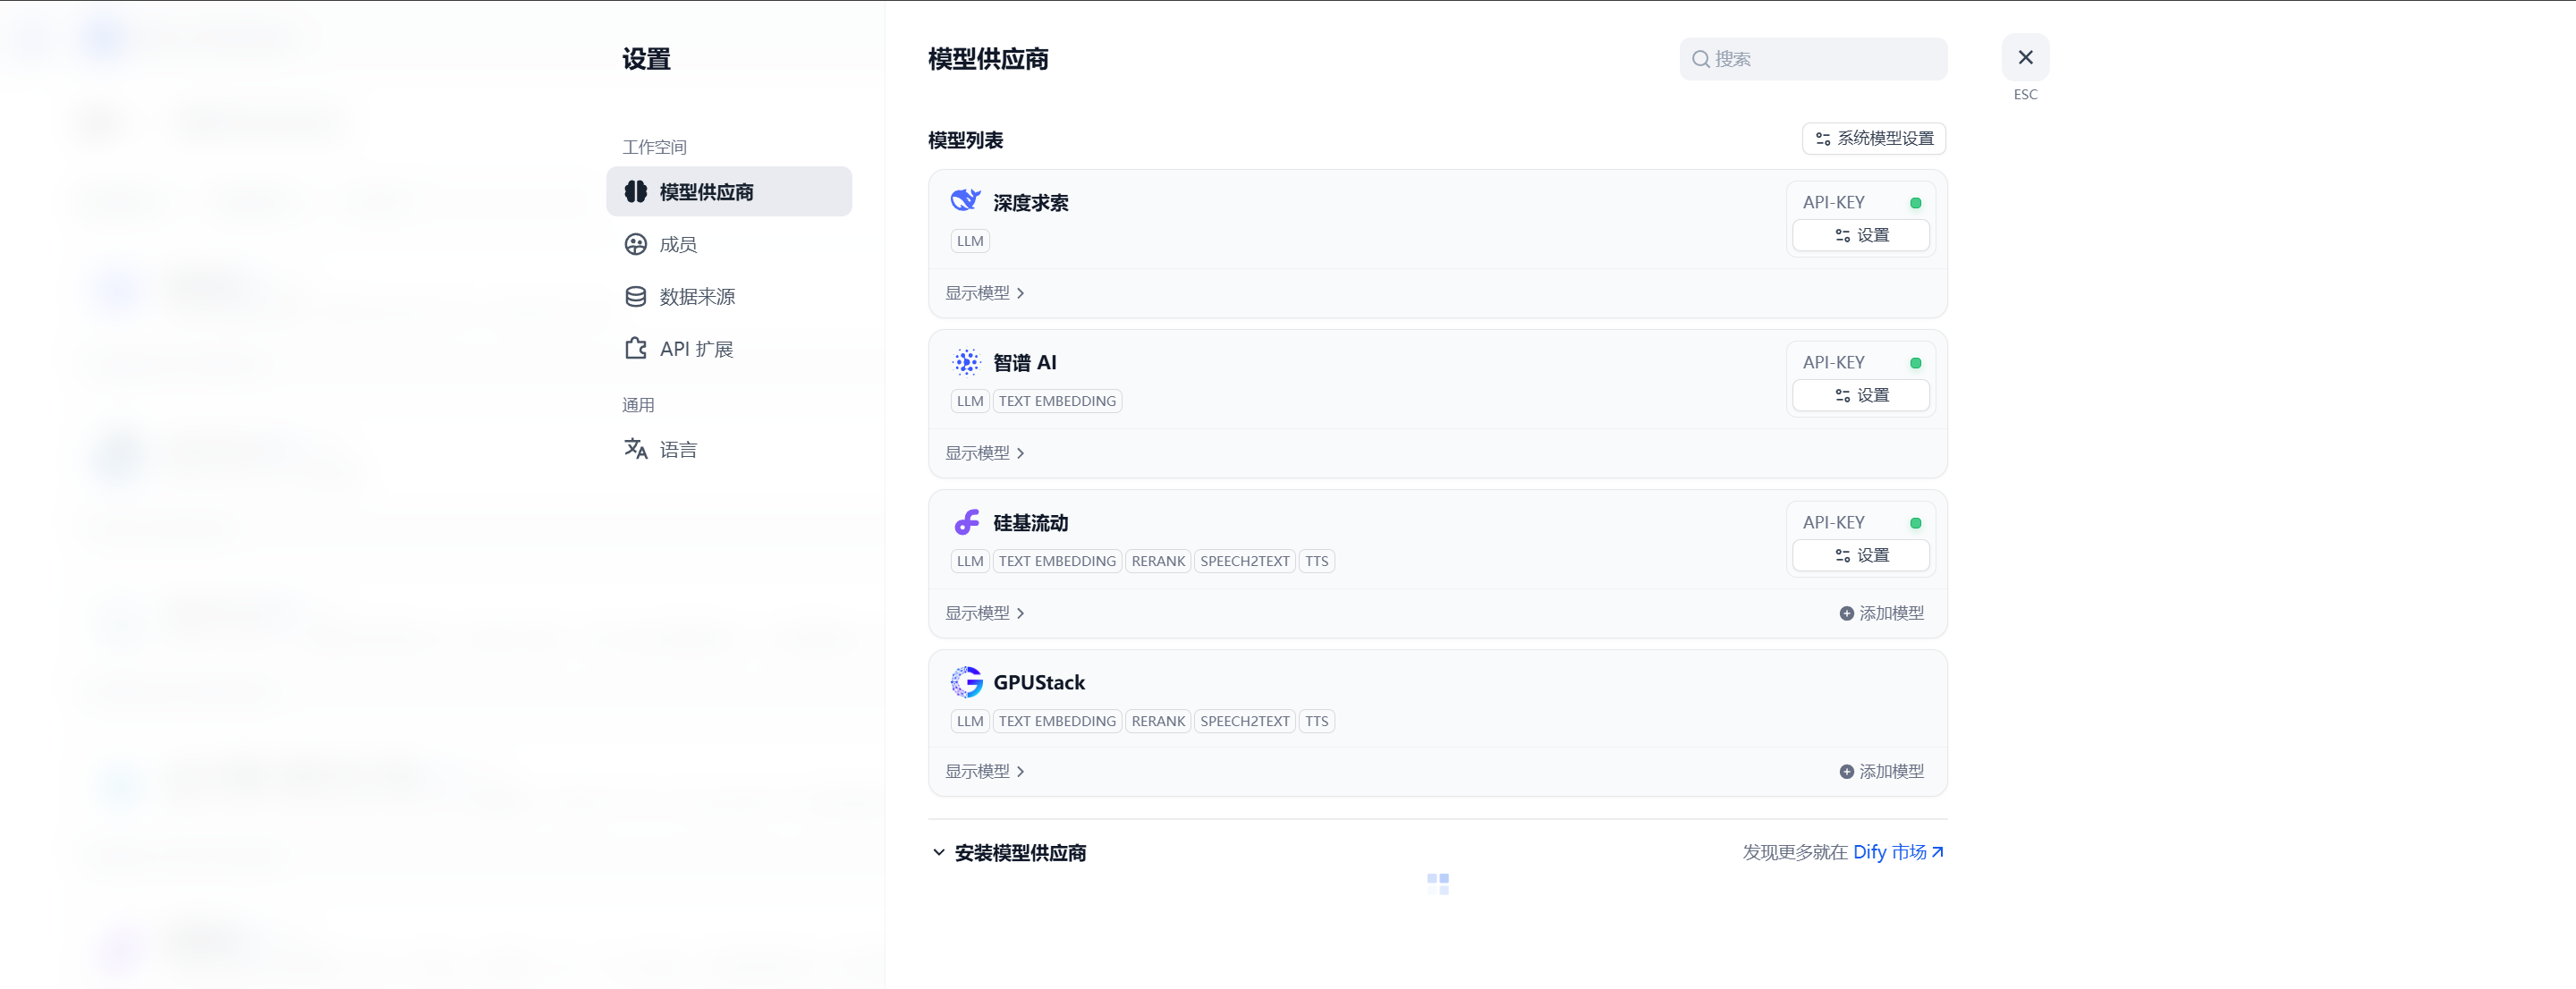This screenshot has width=2576, height=989.
Task: Click the GPUStack provider name
Action: 1039,682
